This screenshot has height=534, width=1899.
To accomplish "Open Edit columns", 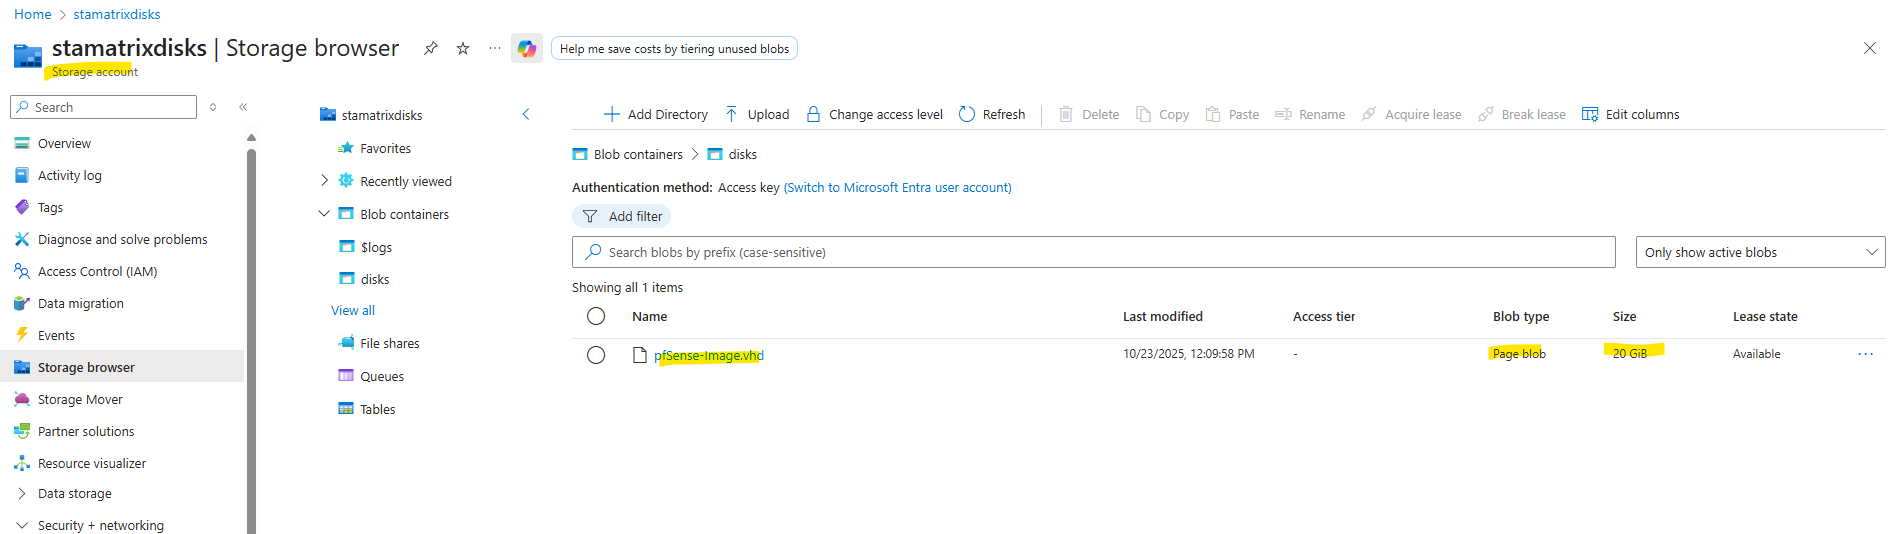I will click(x=1631, y=114).
